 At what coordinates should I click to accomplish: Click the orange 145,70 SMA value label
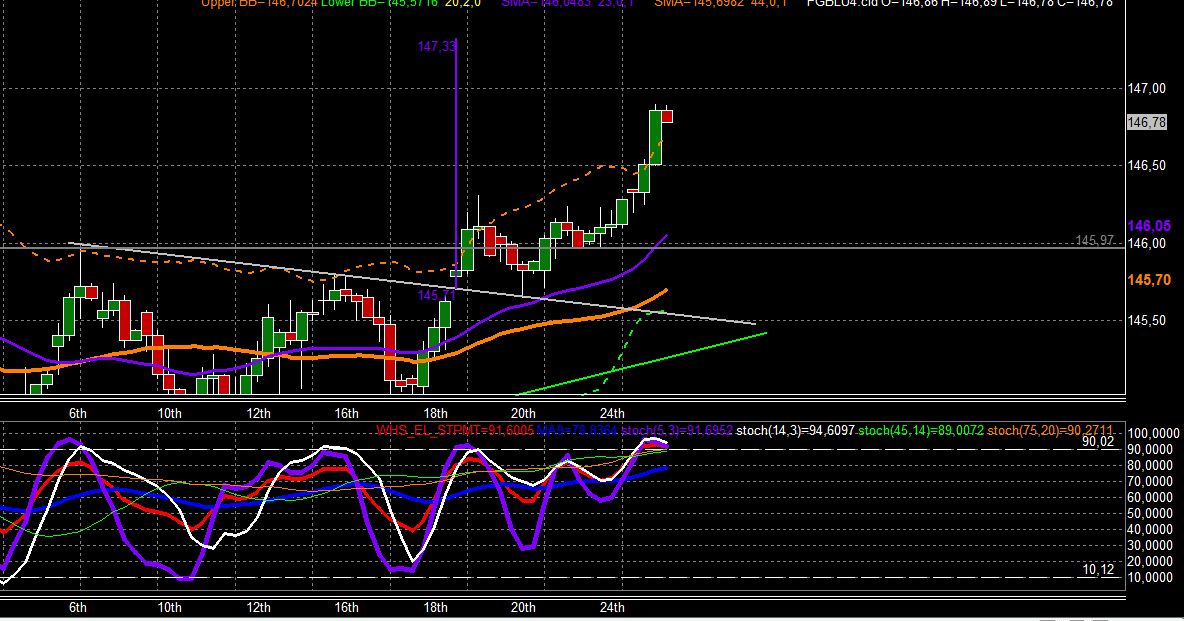(1149, 280)
